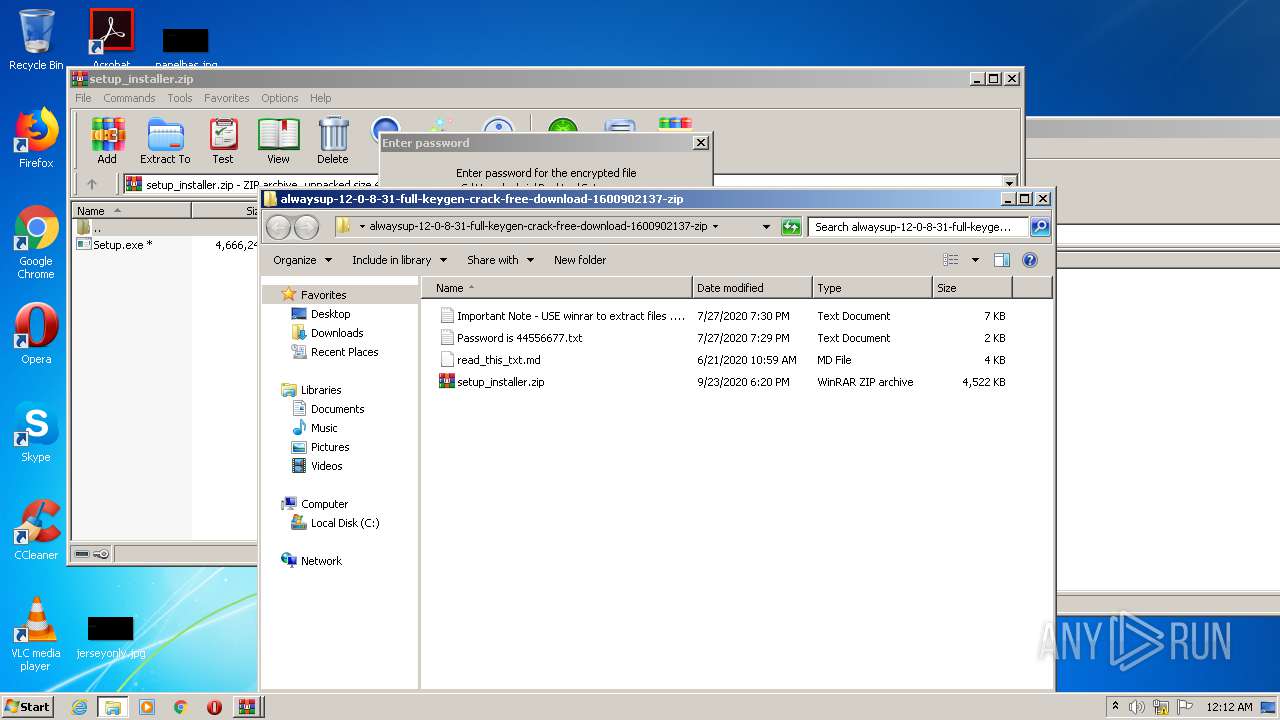Click the WinRAR Add toolbar icon
Viewport: 1280px width, 720px height.
107,140
